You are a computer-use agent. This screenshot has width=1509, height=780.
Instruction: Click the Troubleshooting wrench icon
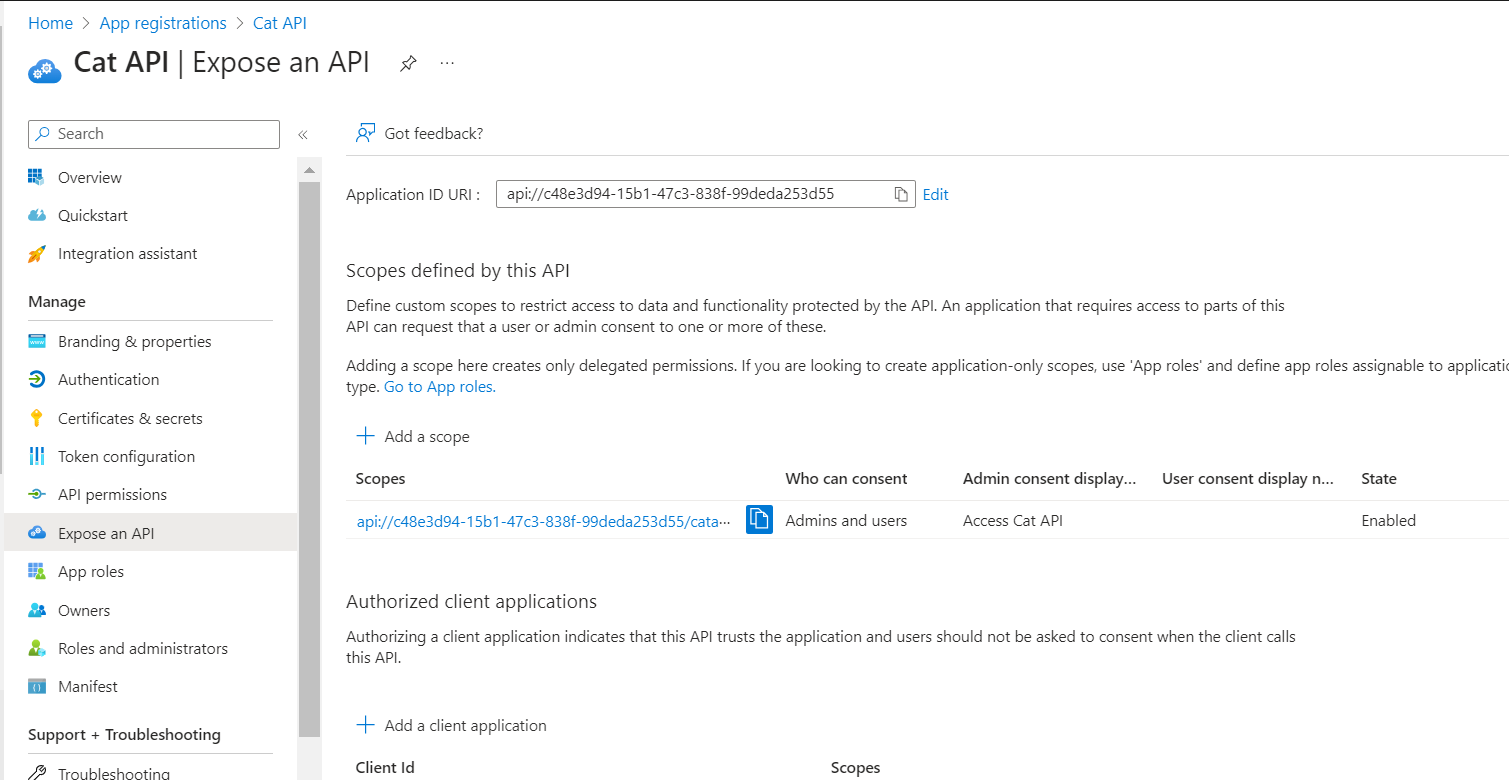[x=37, y=773]
